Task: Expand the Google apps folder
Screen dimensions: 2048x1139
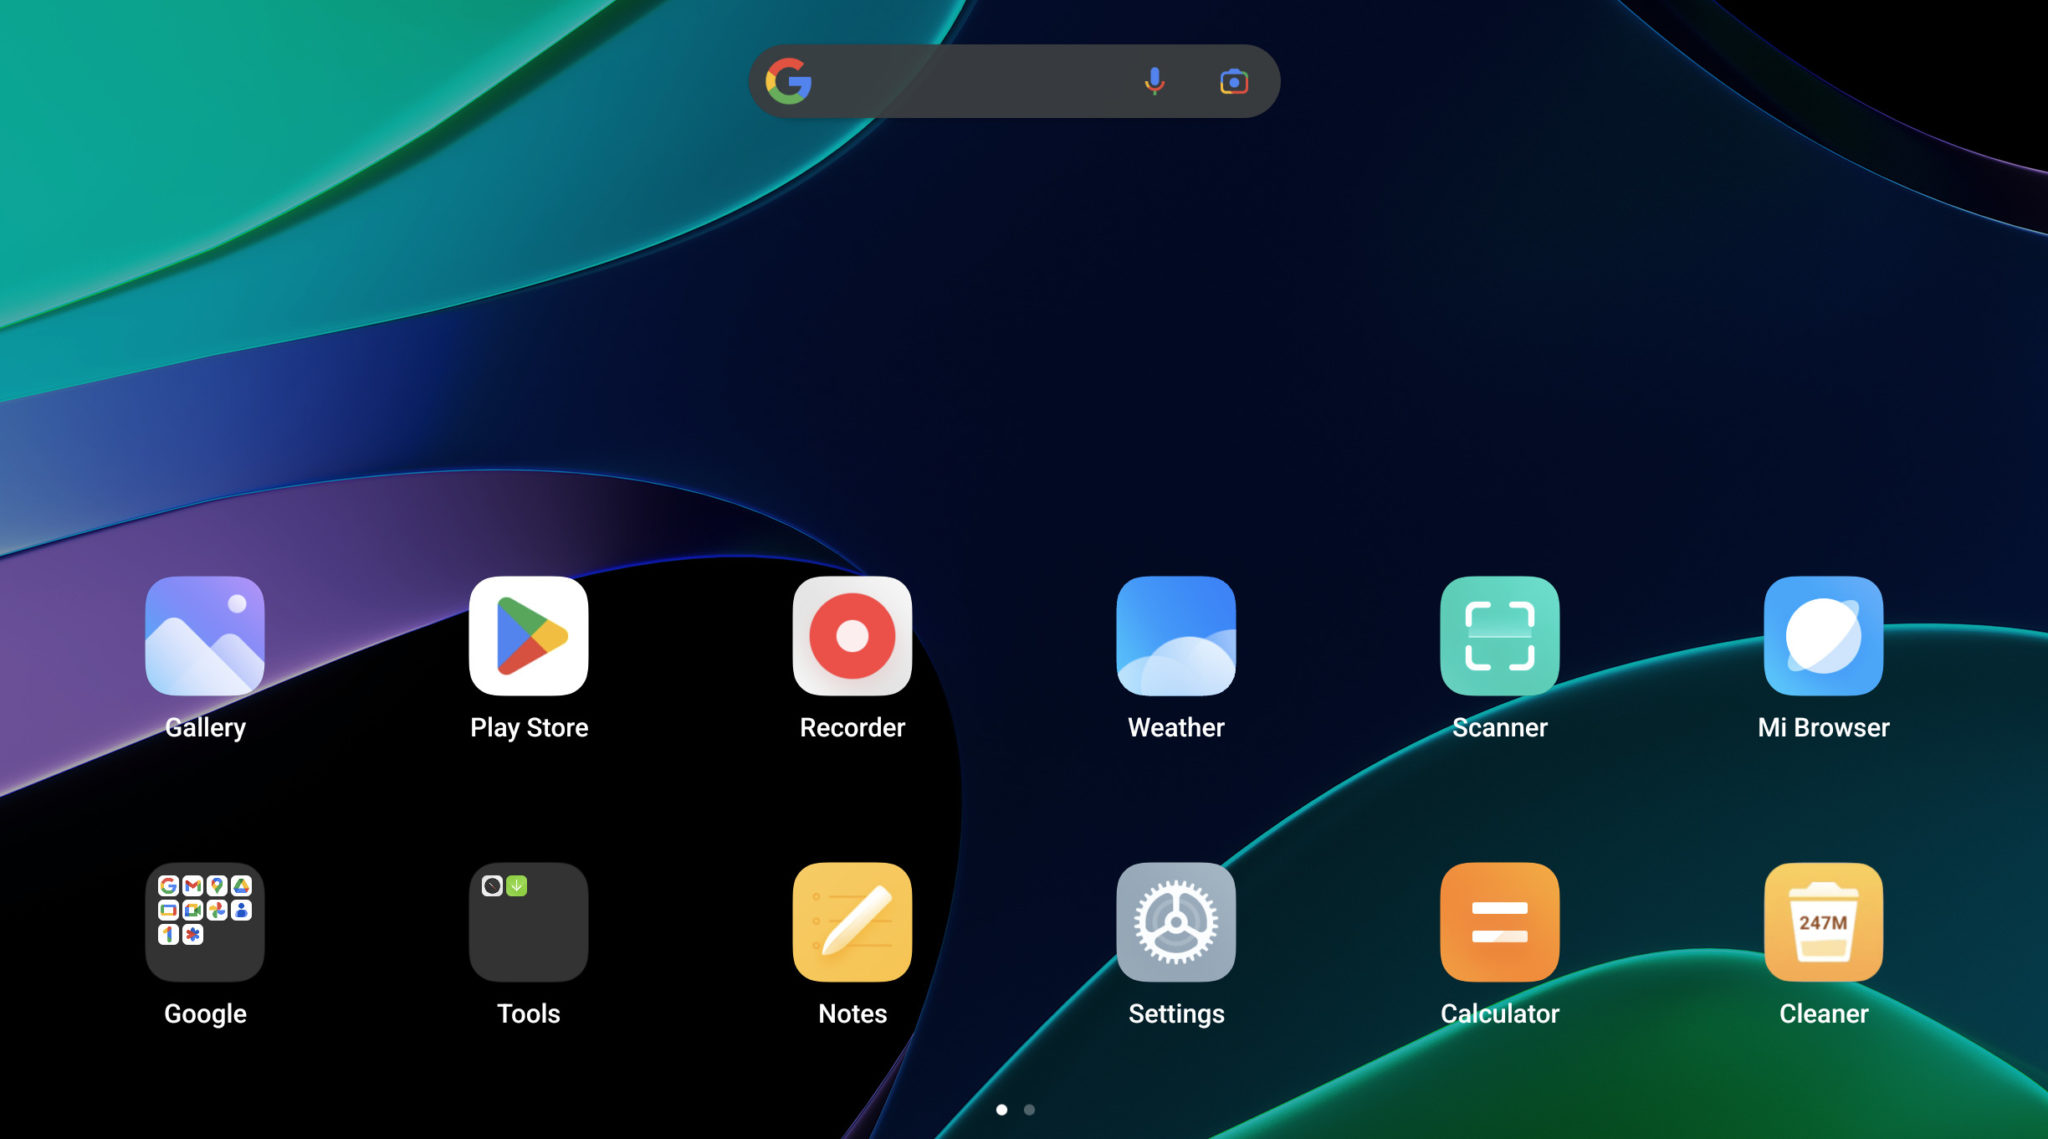Action: point(205,921)
